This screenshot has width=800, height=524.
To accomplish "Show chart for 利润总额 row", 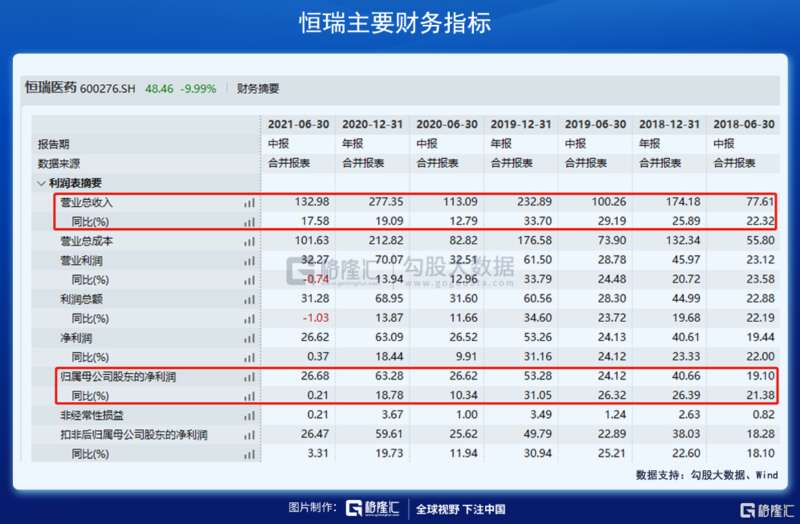I will (x=247, y=299).
